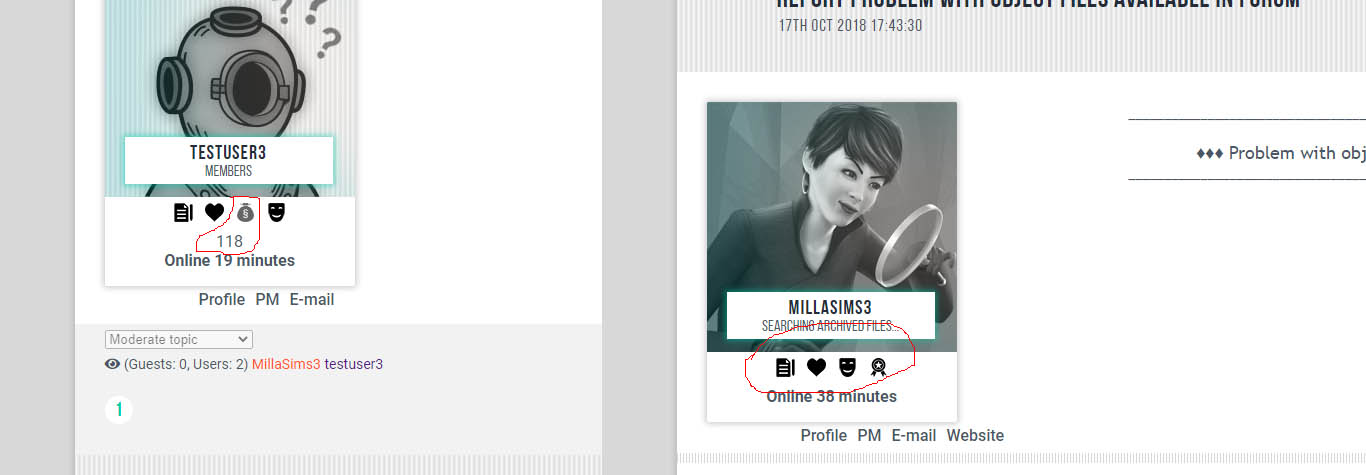Click the heart icon under testuser3
This screenshot has width=1366, height=475.
coord(214,212)
